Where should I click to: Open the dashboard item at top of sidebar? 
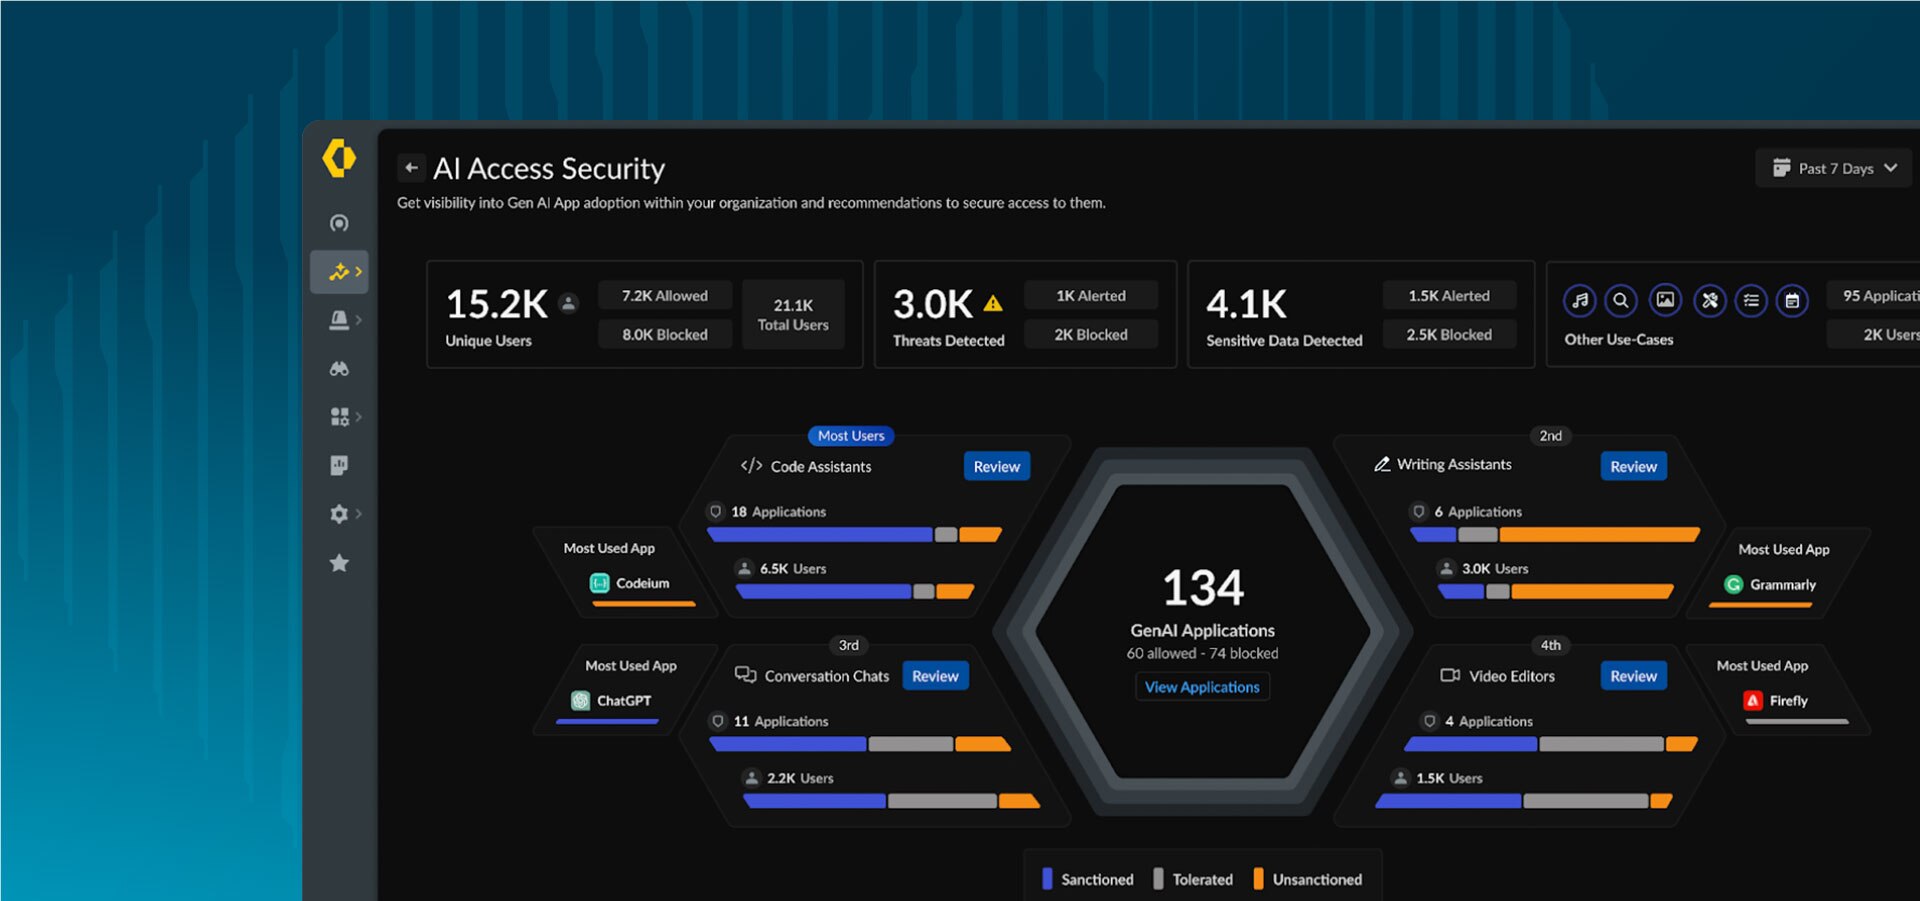click(339, 222)
